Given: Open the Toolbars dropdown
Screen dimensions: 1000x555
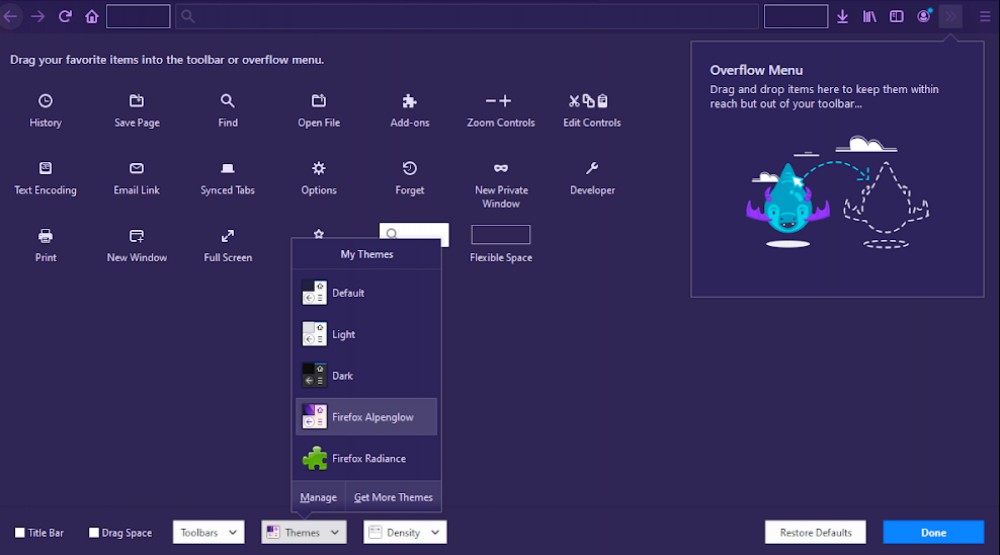Looking at the screenshot, I should [209, 532].
